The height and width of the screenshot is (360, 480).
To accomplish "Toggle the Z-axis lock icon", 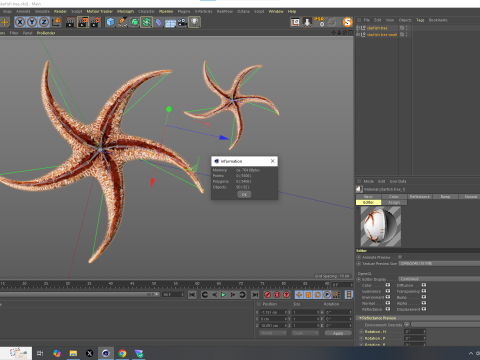I will (x=44, y=22).
